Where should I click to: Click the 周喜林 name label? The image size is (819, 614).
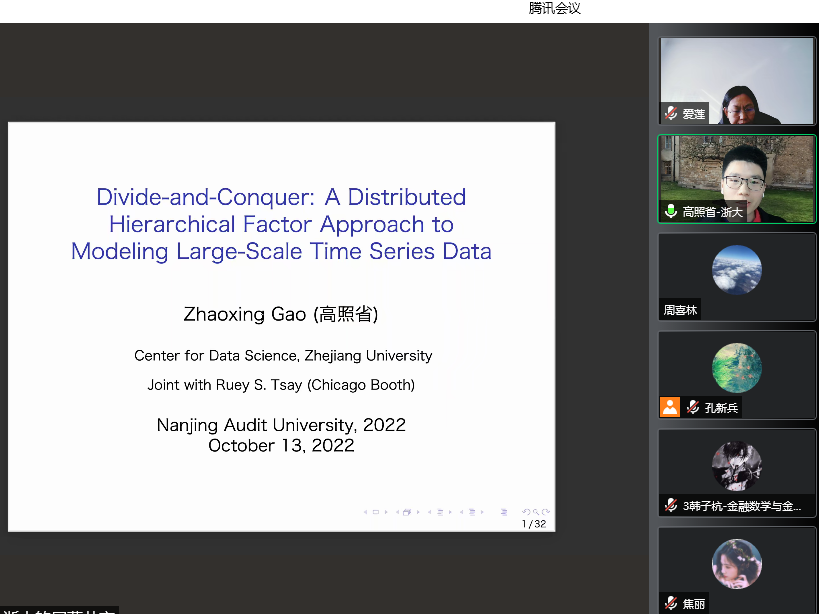tap(681, 310)
